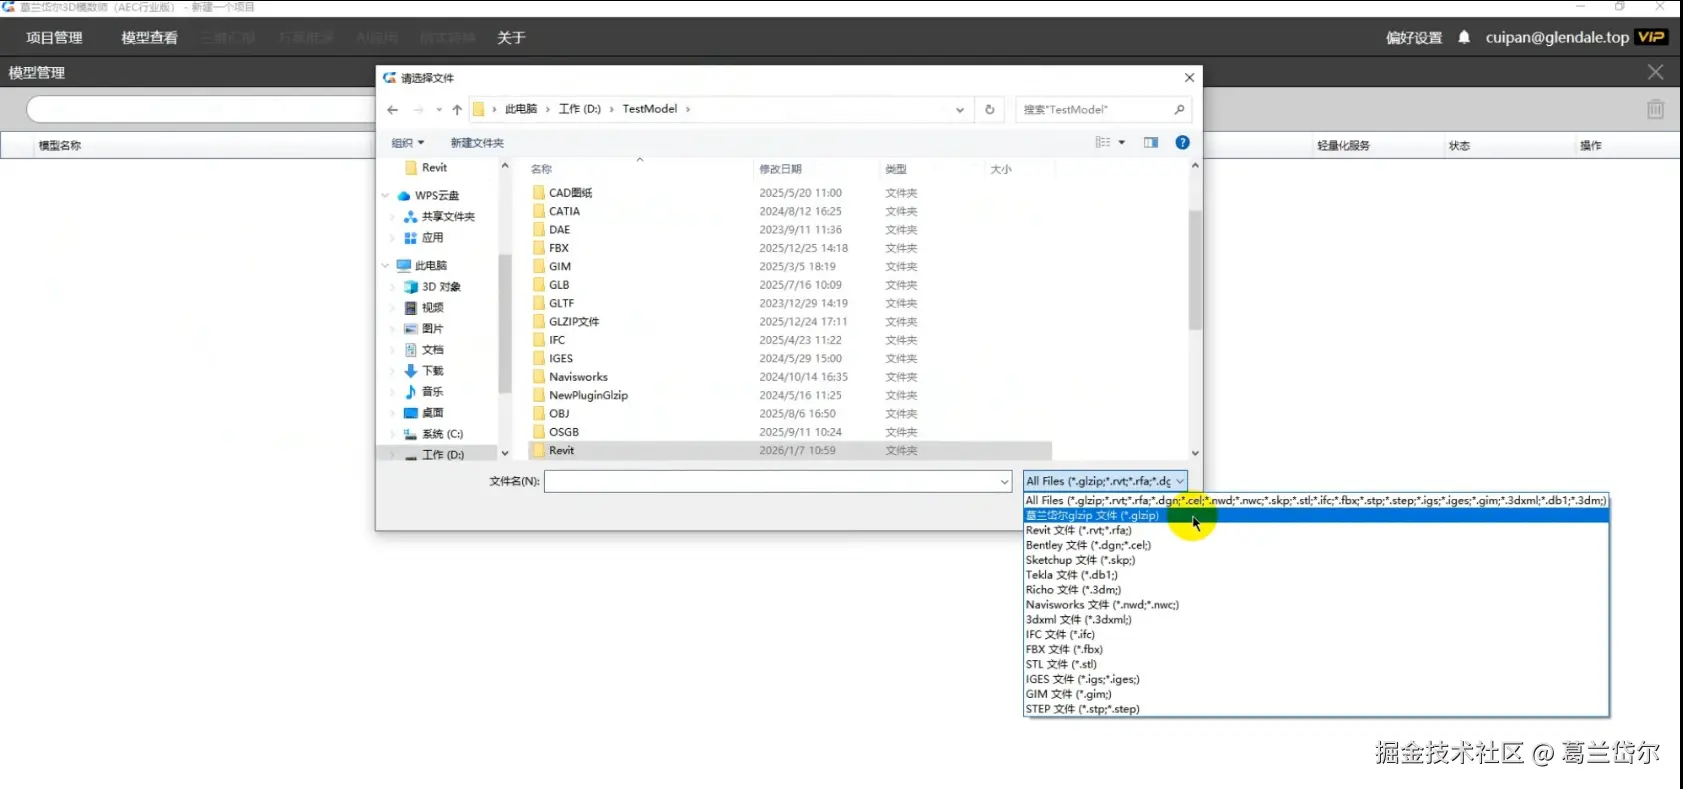Viewport: 1683px width, 789px height.
Task: Click the file list vertical scrollbar
Action: point(1195,270)
